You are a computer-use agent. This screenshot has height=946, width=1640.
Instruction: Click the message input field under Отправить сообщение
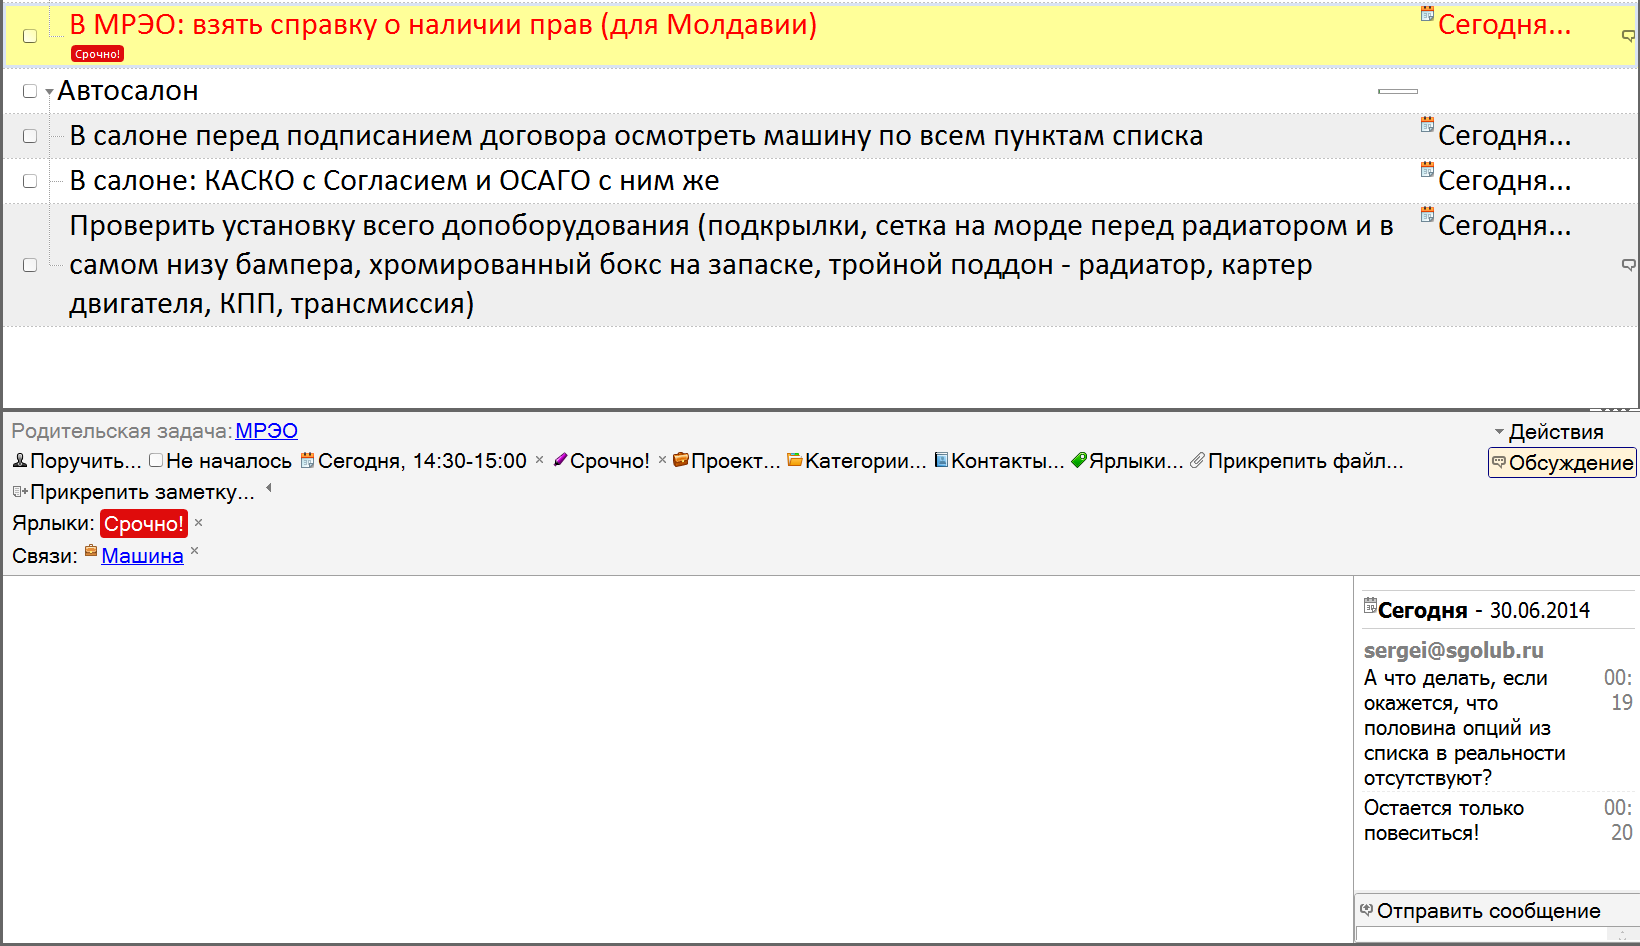[x=1490, y=934]
